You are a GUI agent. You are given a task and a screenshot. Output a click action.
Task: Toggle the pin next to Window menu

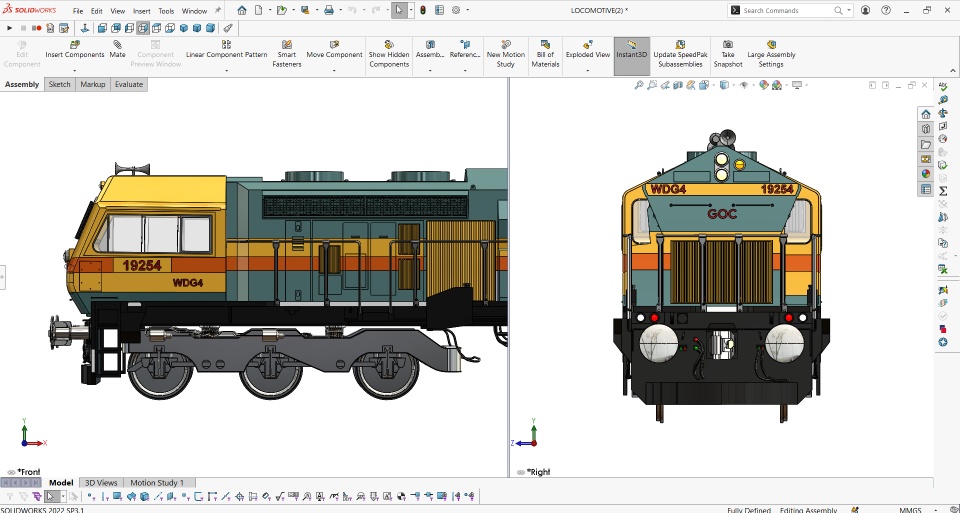pyautogui.click(x=218, y=11)
